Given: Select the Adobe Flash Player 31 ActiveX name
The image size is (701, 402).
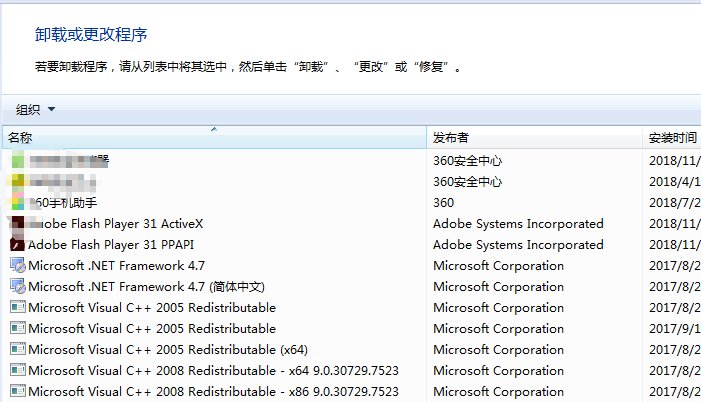Looking at the screenshot, I should (116, 224).
